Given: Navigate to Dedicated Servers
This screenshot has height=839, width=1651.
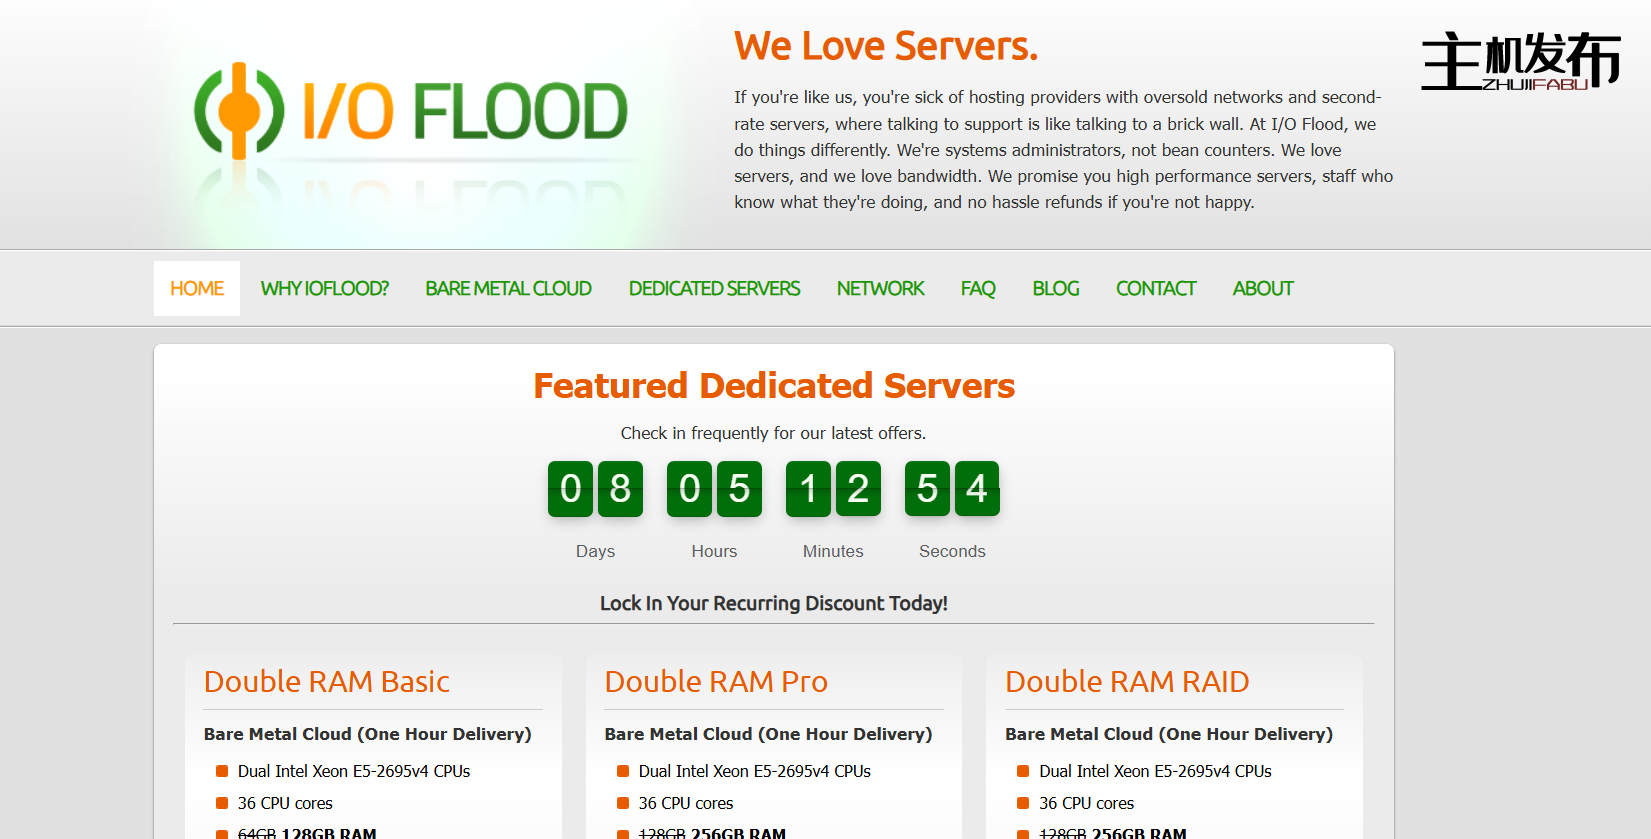Looking at the screenshot, I should pyautogui.click(x=714, y=289).
